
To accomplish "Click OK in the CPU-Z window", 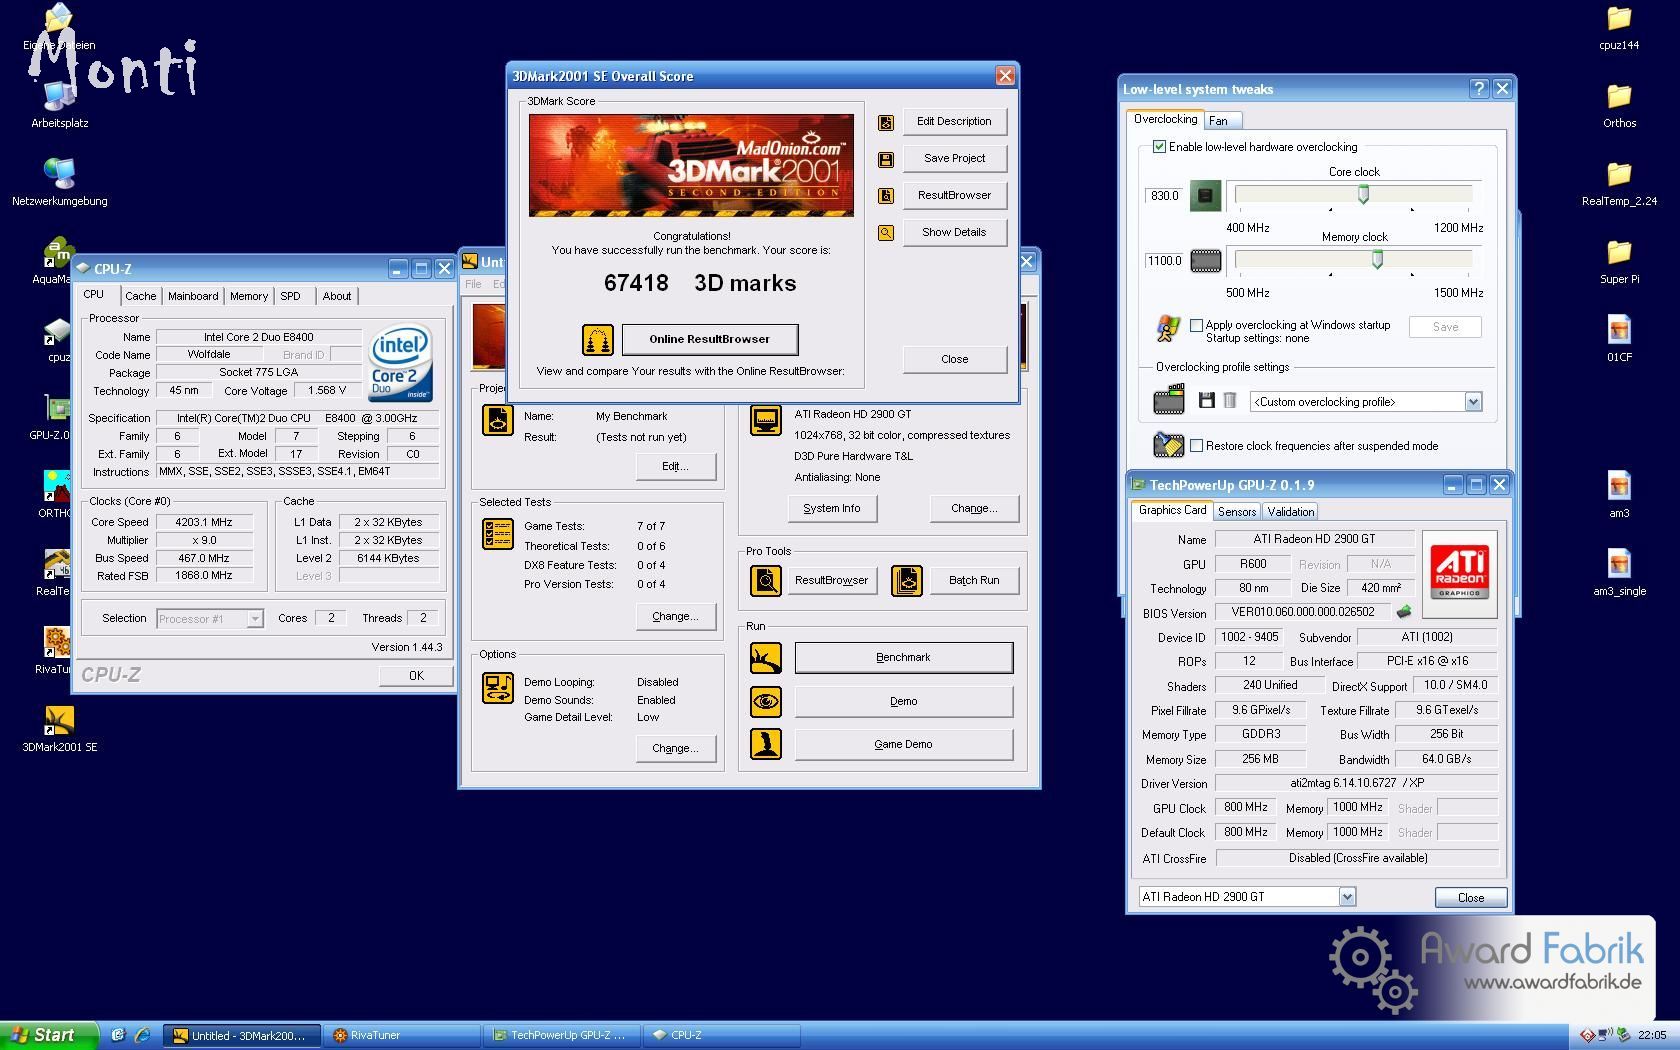I will pyautogui.click(x=416, y=676).
